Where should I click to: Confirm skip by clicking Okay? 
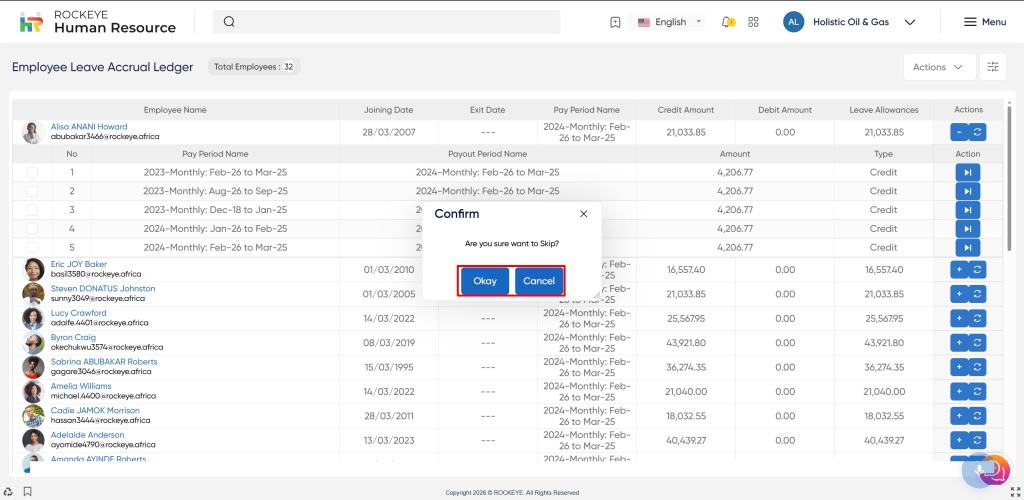485,281
